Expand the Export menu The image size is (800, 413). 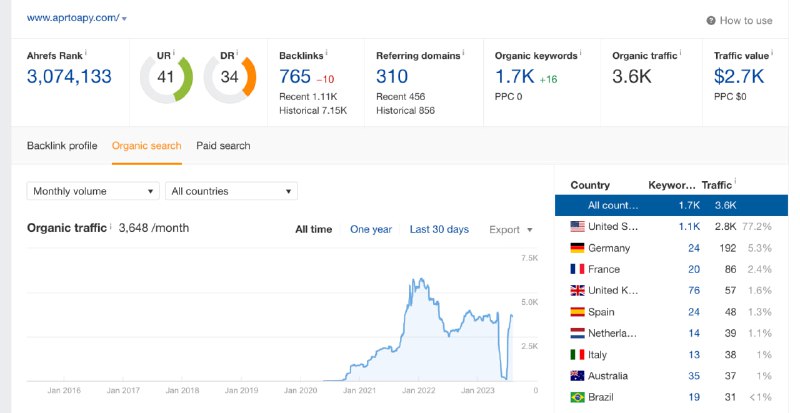(x=510, y=230)
